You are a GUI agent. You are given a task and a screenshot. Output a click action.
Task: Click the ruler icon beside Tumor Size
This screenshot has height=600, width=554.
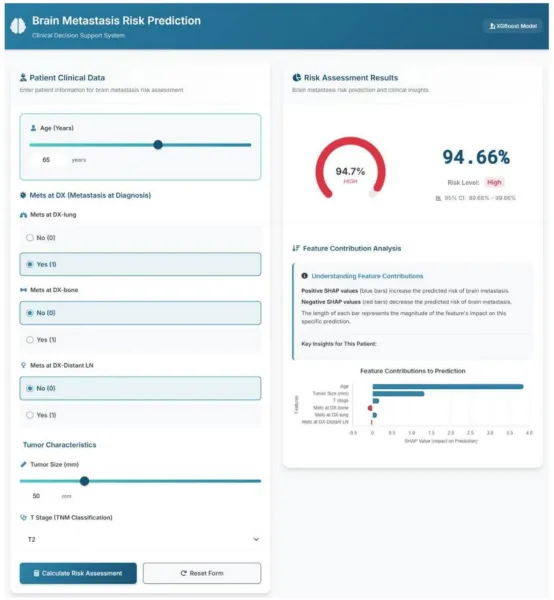click(23, 464)
